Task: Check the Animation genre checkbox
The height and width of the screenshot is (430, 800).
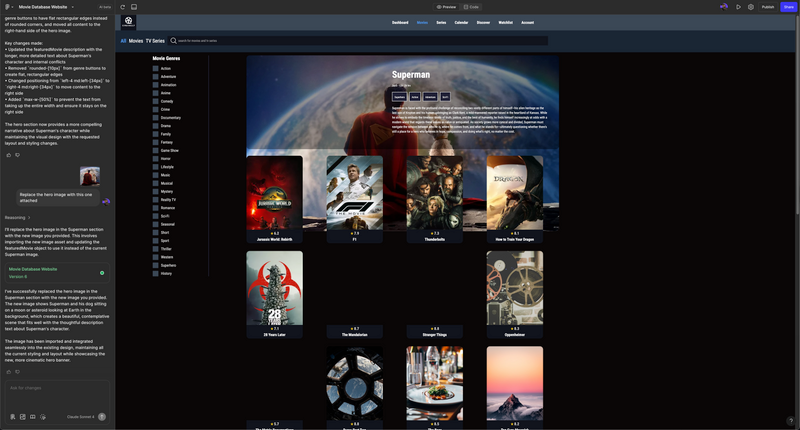Action: pyautogui.click(x=156, y=85)
